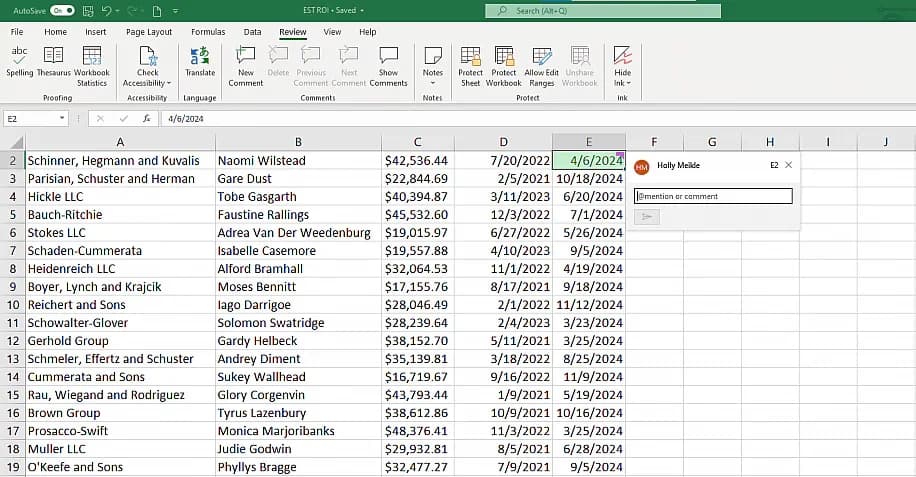Open the Hide Ink dropdown
Viewport: 916px width, 477px height.
622,83
